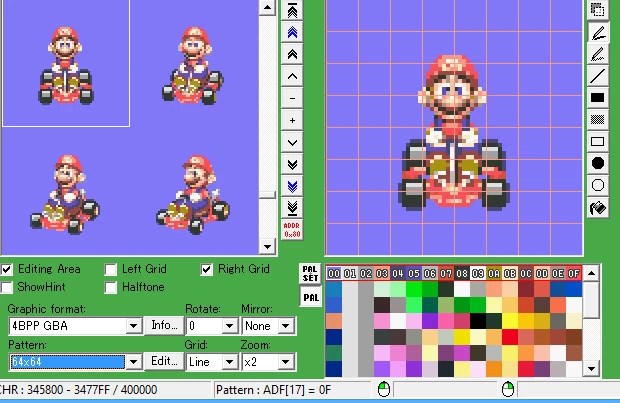Click the CHR address range status text
The image size is (620, 403).
click(x=78, y=390)
